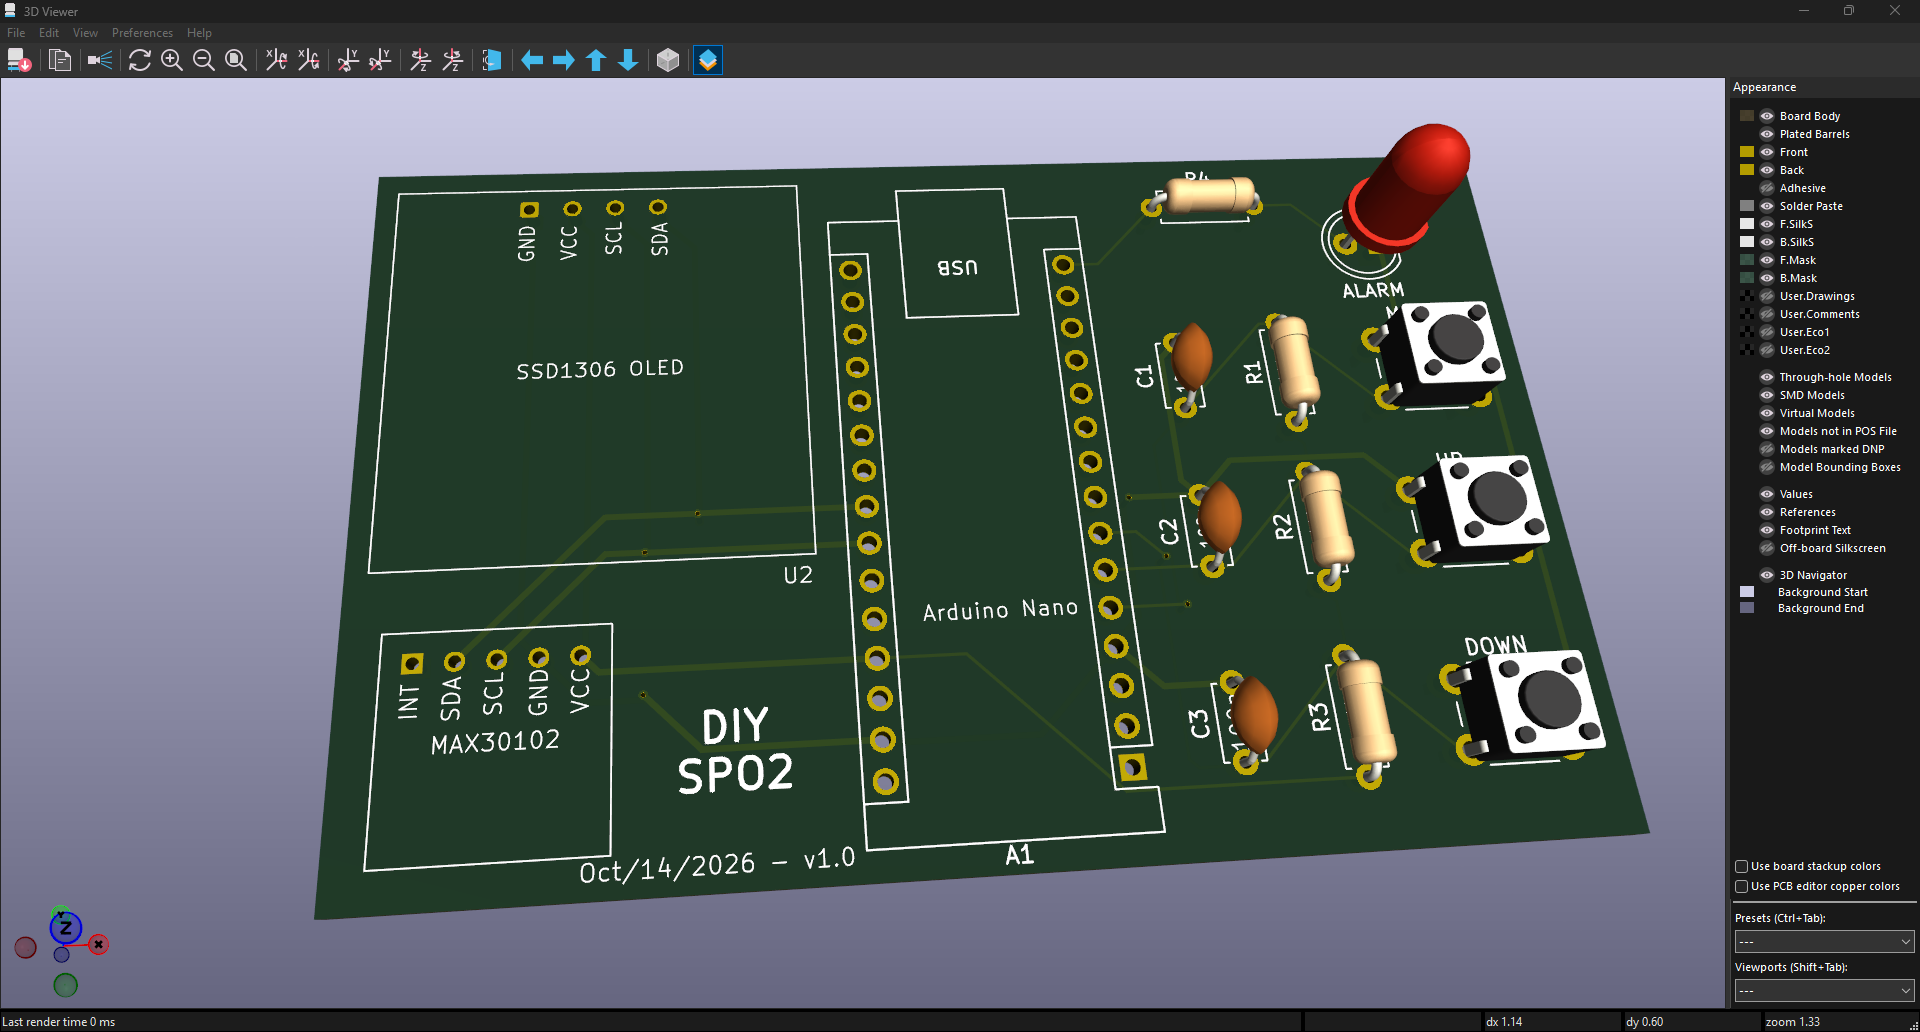Show the Adhesive layer
The width and height of the screenshot is (1920, 1032).
pyautogui.click(x=1767, y=188)
